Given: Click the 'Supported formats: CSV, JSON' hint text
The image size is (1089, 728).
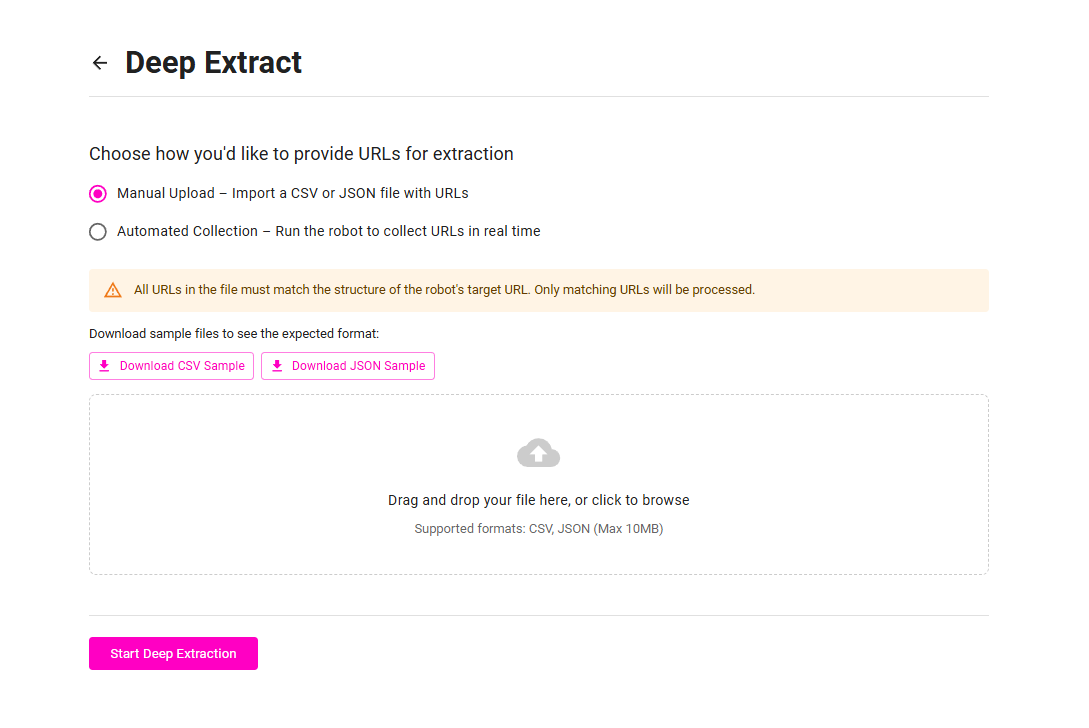Looking at the screenshot, I should click(x=538, y=529).
